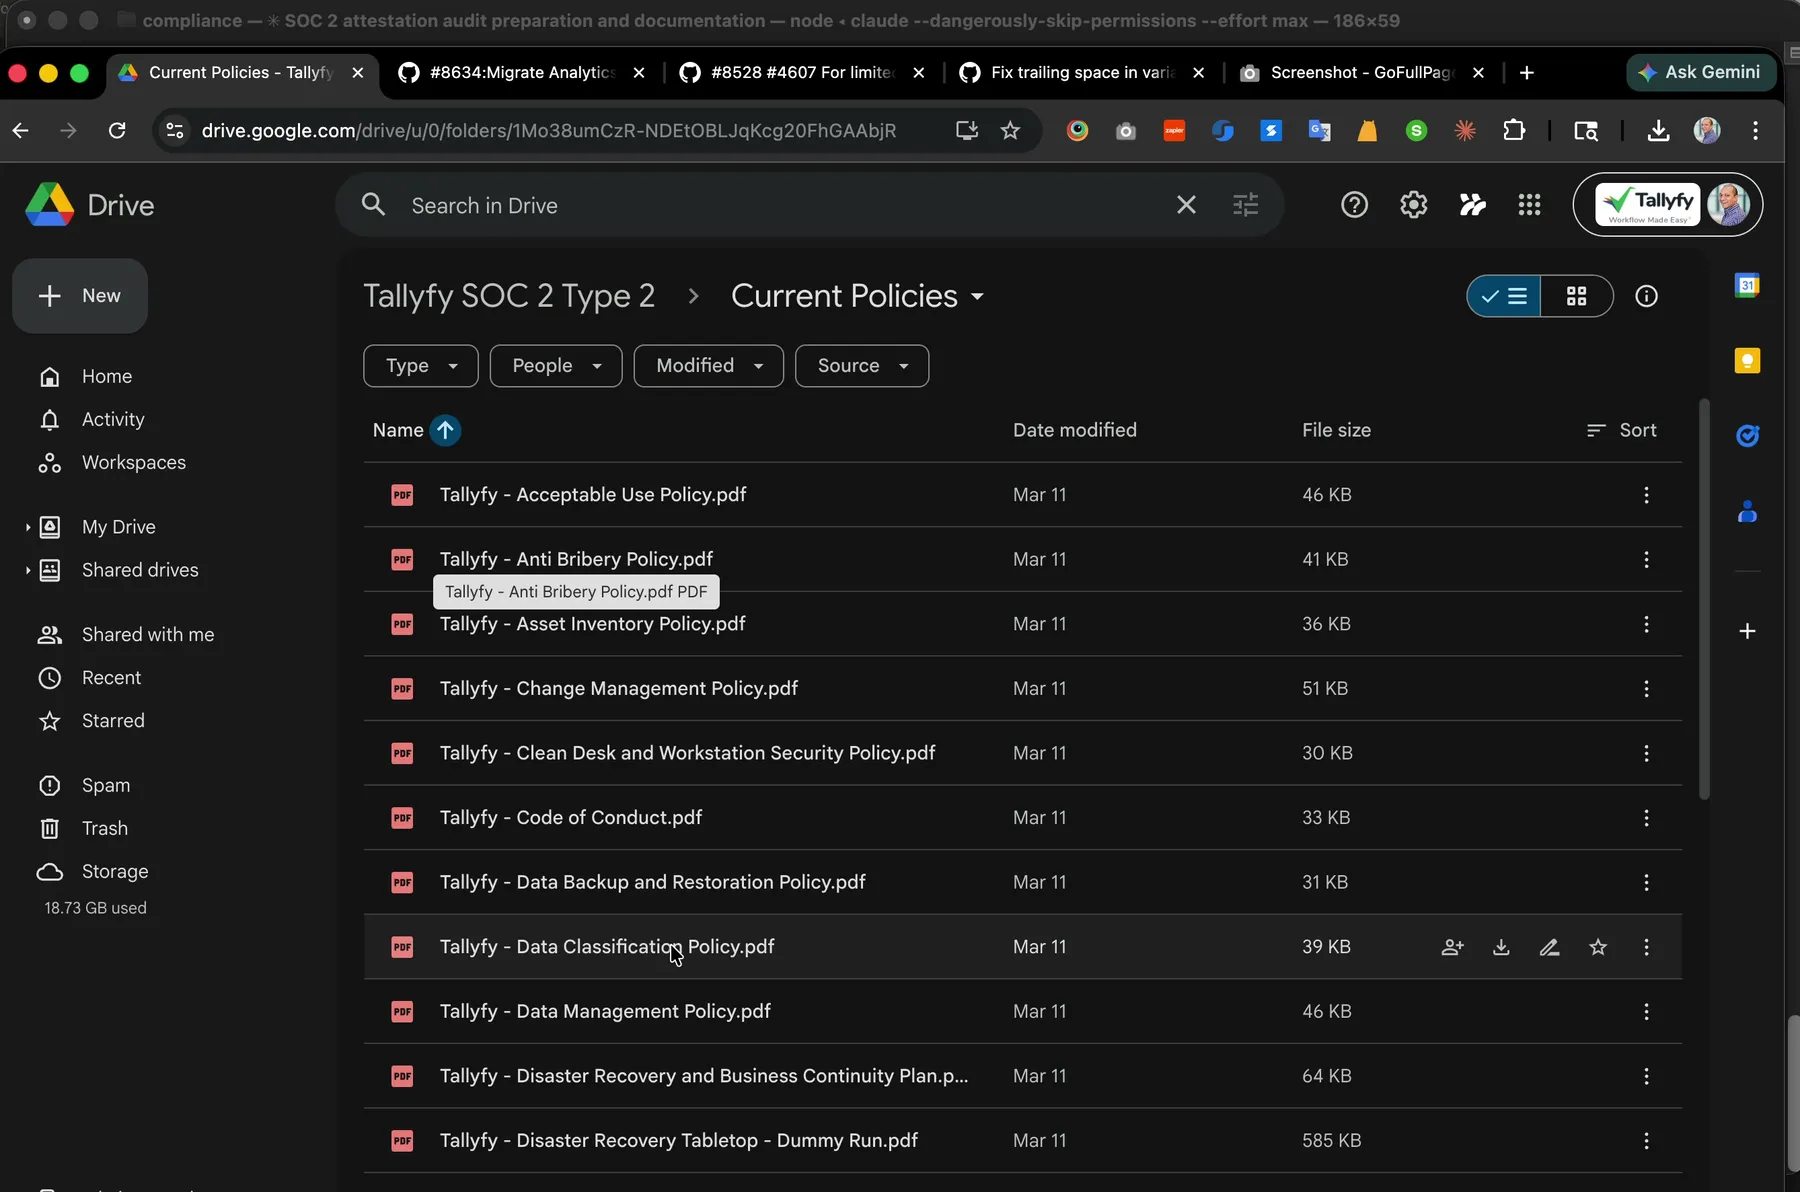The image size is (1800, 1192).
Task: Open Google Calendar side panel
Action: click(x=1747, y=285)
